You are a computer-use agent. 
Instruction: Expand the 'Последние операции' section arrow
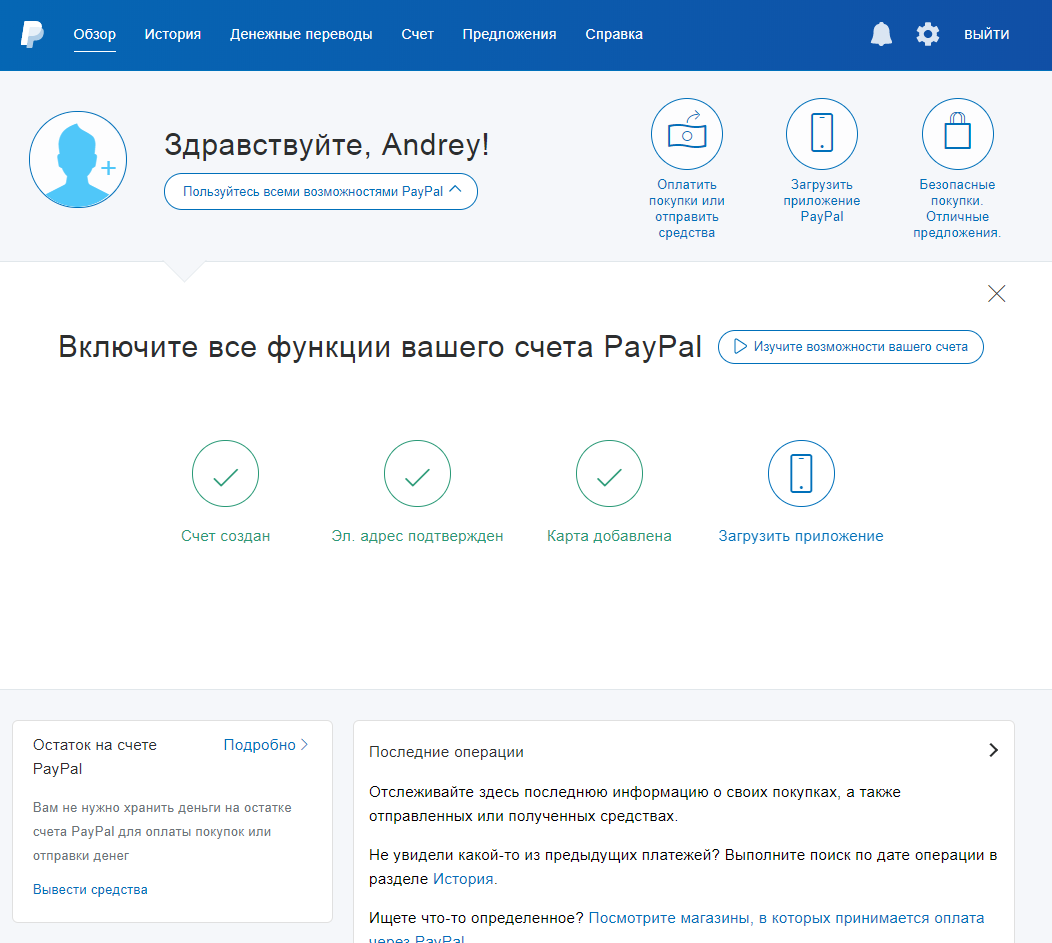(994, 750)
